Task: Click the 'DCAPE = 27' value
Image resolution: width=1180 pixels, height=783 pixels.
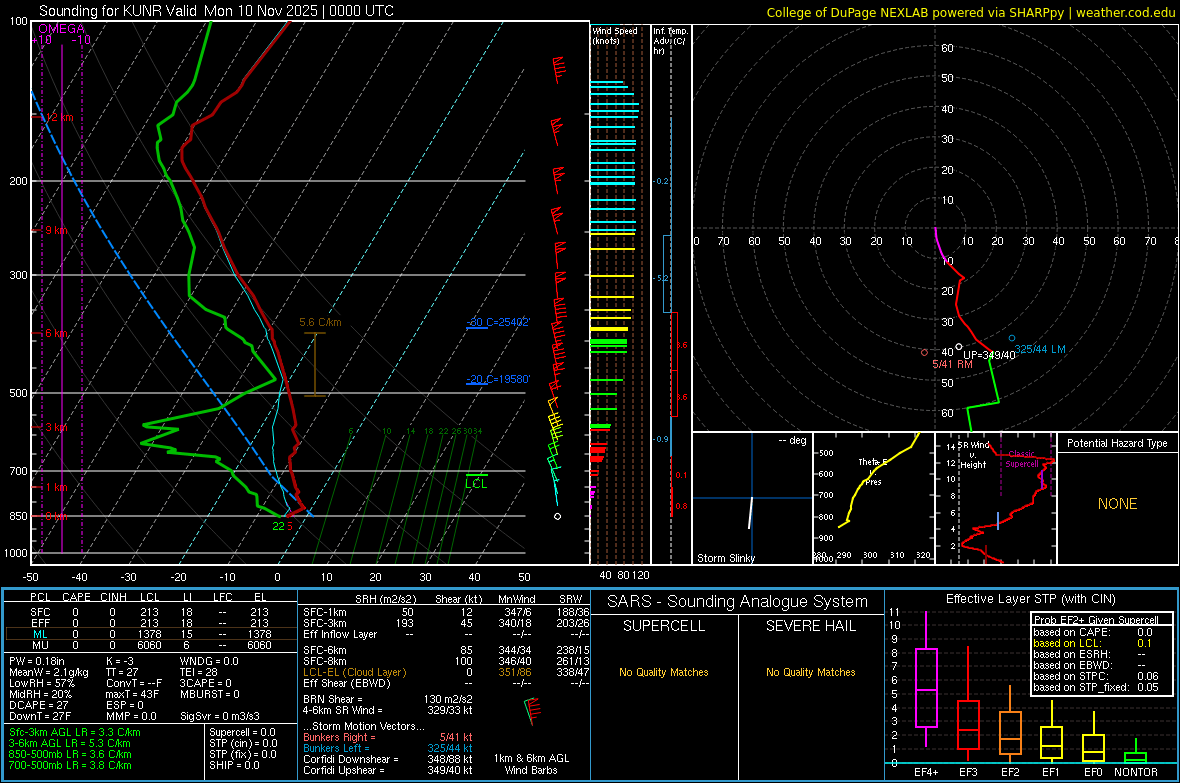Action: tap(39, 705)
